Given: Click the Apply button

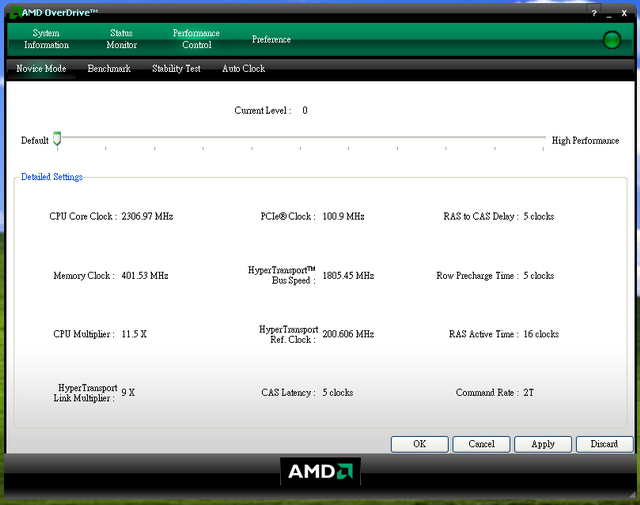Looking at the screenshot, I should (x=543, y=444).
